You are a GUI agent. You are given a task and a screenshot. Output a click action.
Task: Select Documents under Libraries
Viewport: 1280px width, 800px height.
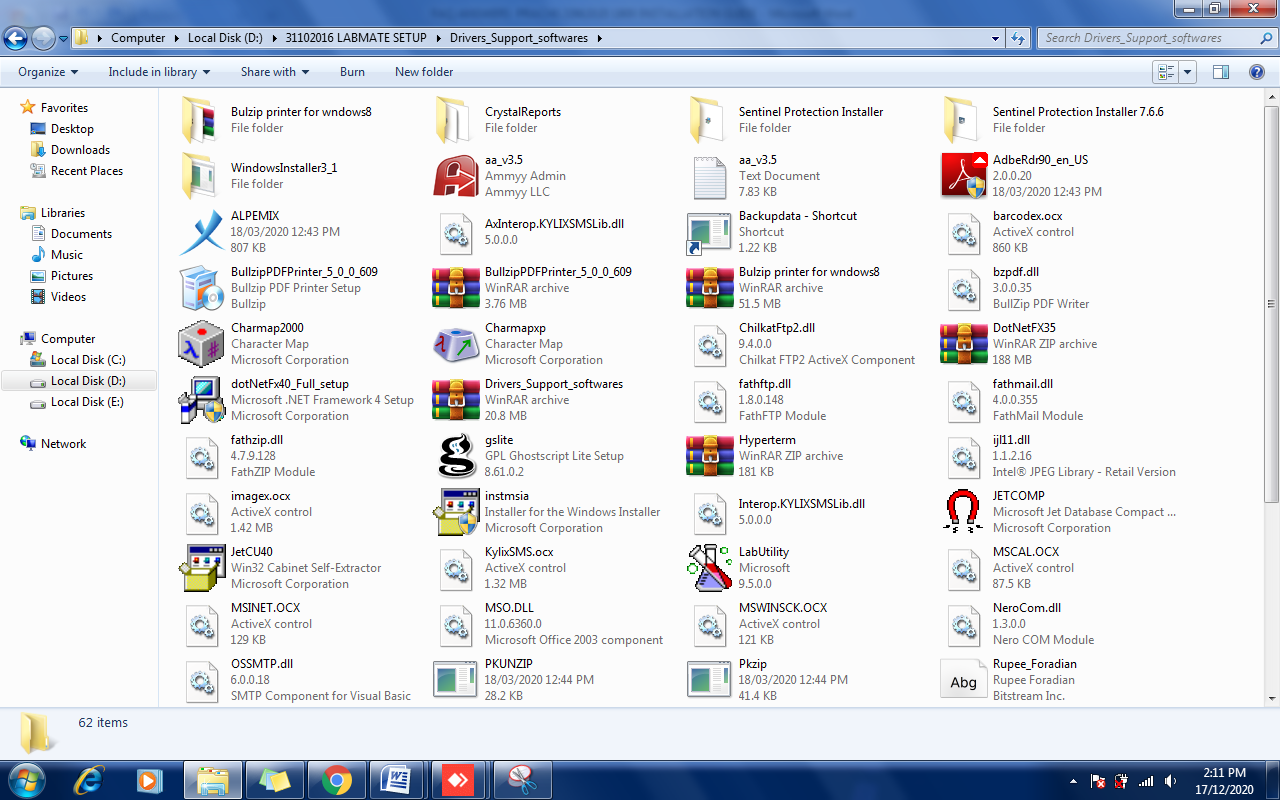81,234
